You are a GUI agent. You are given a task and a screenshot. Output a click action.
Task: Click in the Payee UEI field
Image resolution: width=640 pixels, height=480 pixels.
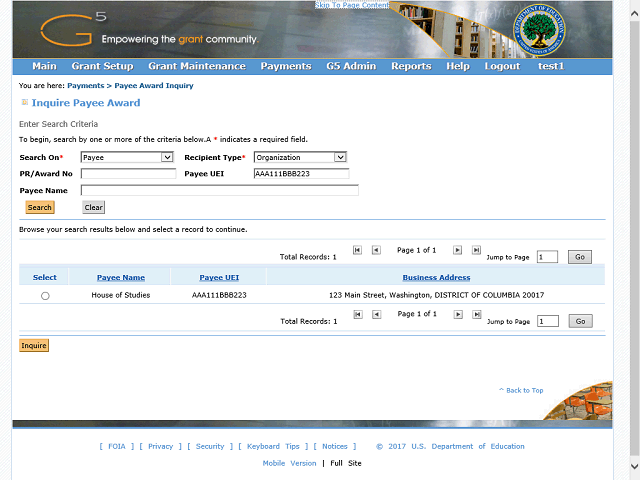point(302,173)
